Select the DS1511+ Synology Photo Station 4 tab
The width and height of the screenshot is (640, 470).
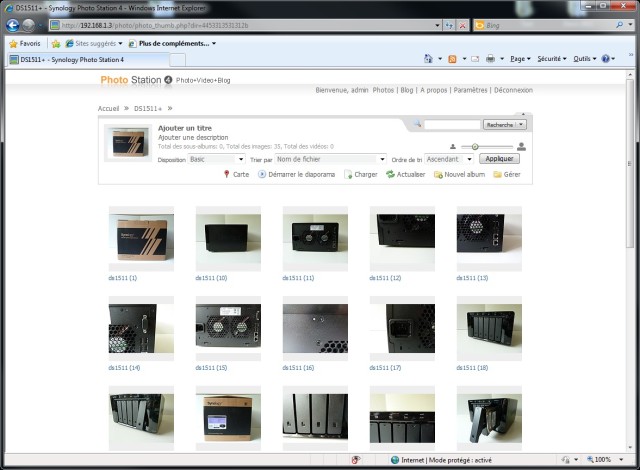pos(87,60)
